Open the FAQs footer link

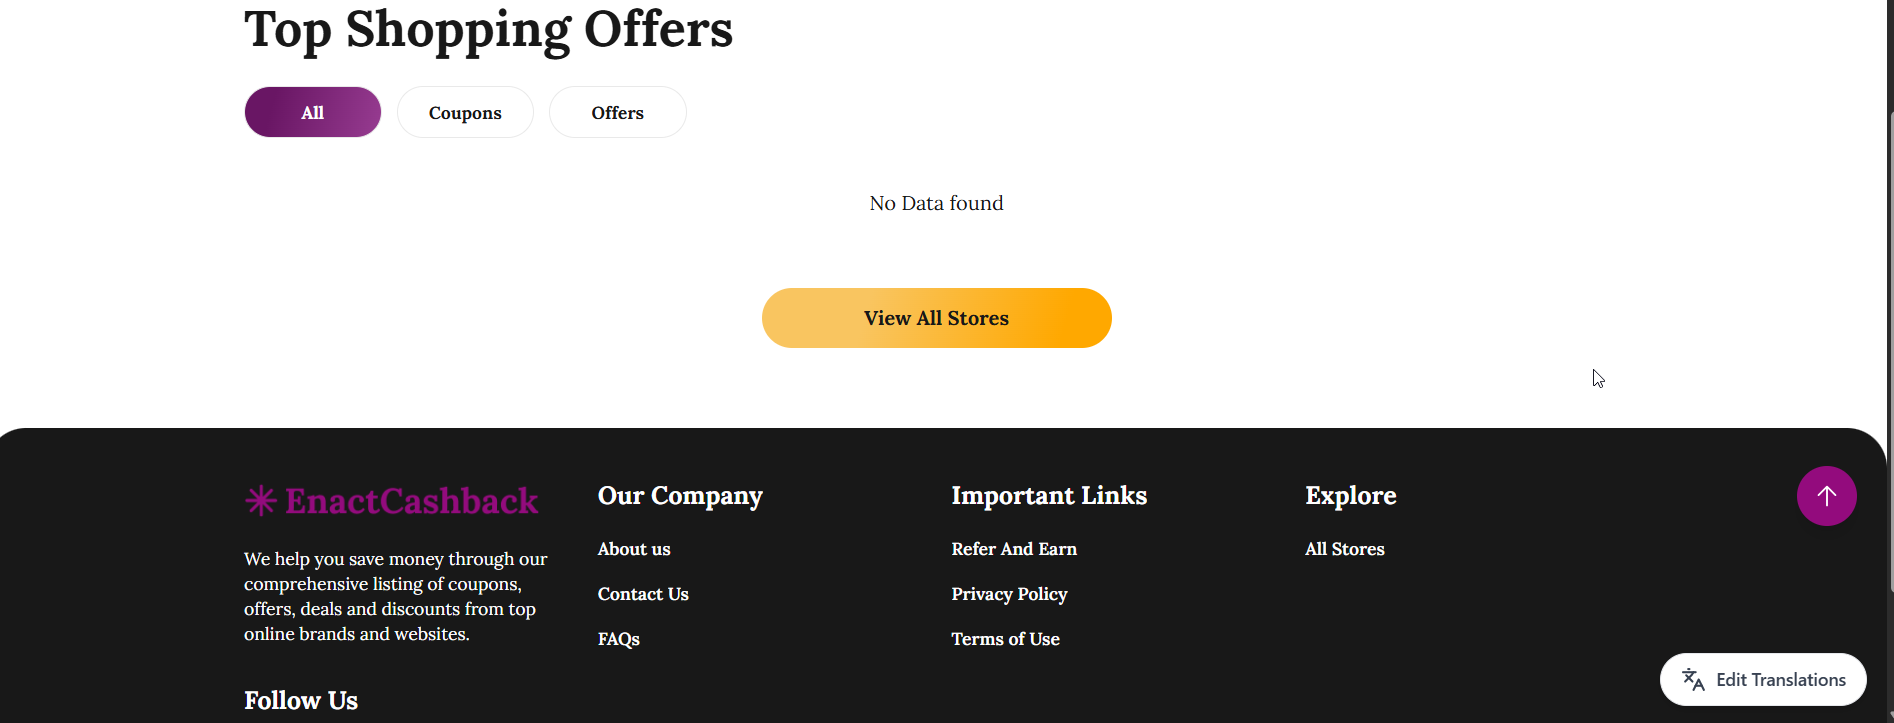click(618, 639)
